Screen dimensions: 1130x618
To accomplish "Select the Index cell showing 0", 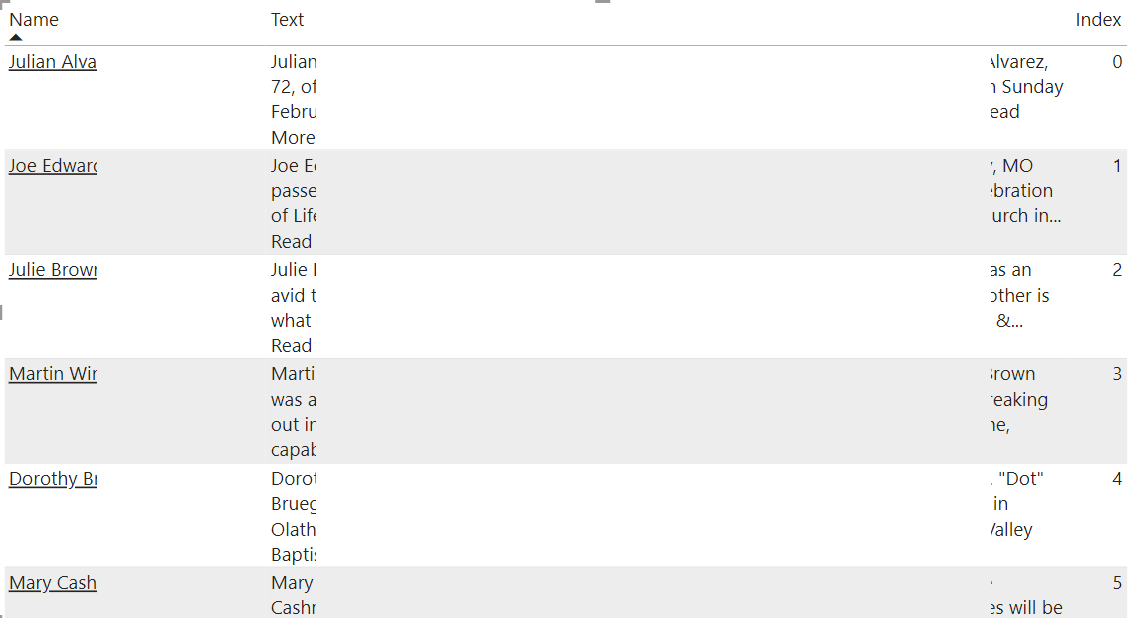I will click(1117, 62).
